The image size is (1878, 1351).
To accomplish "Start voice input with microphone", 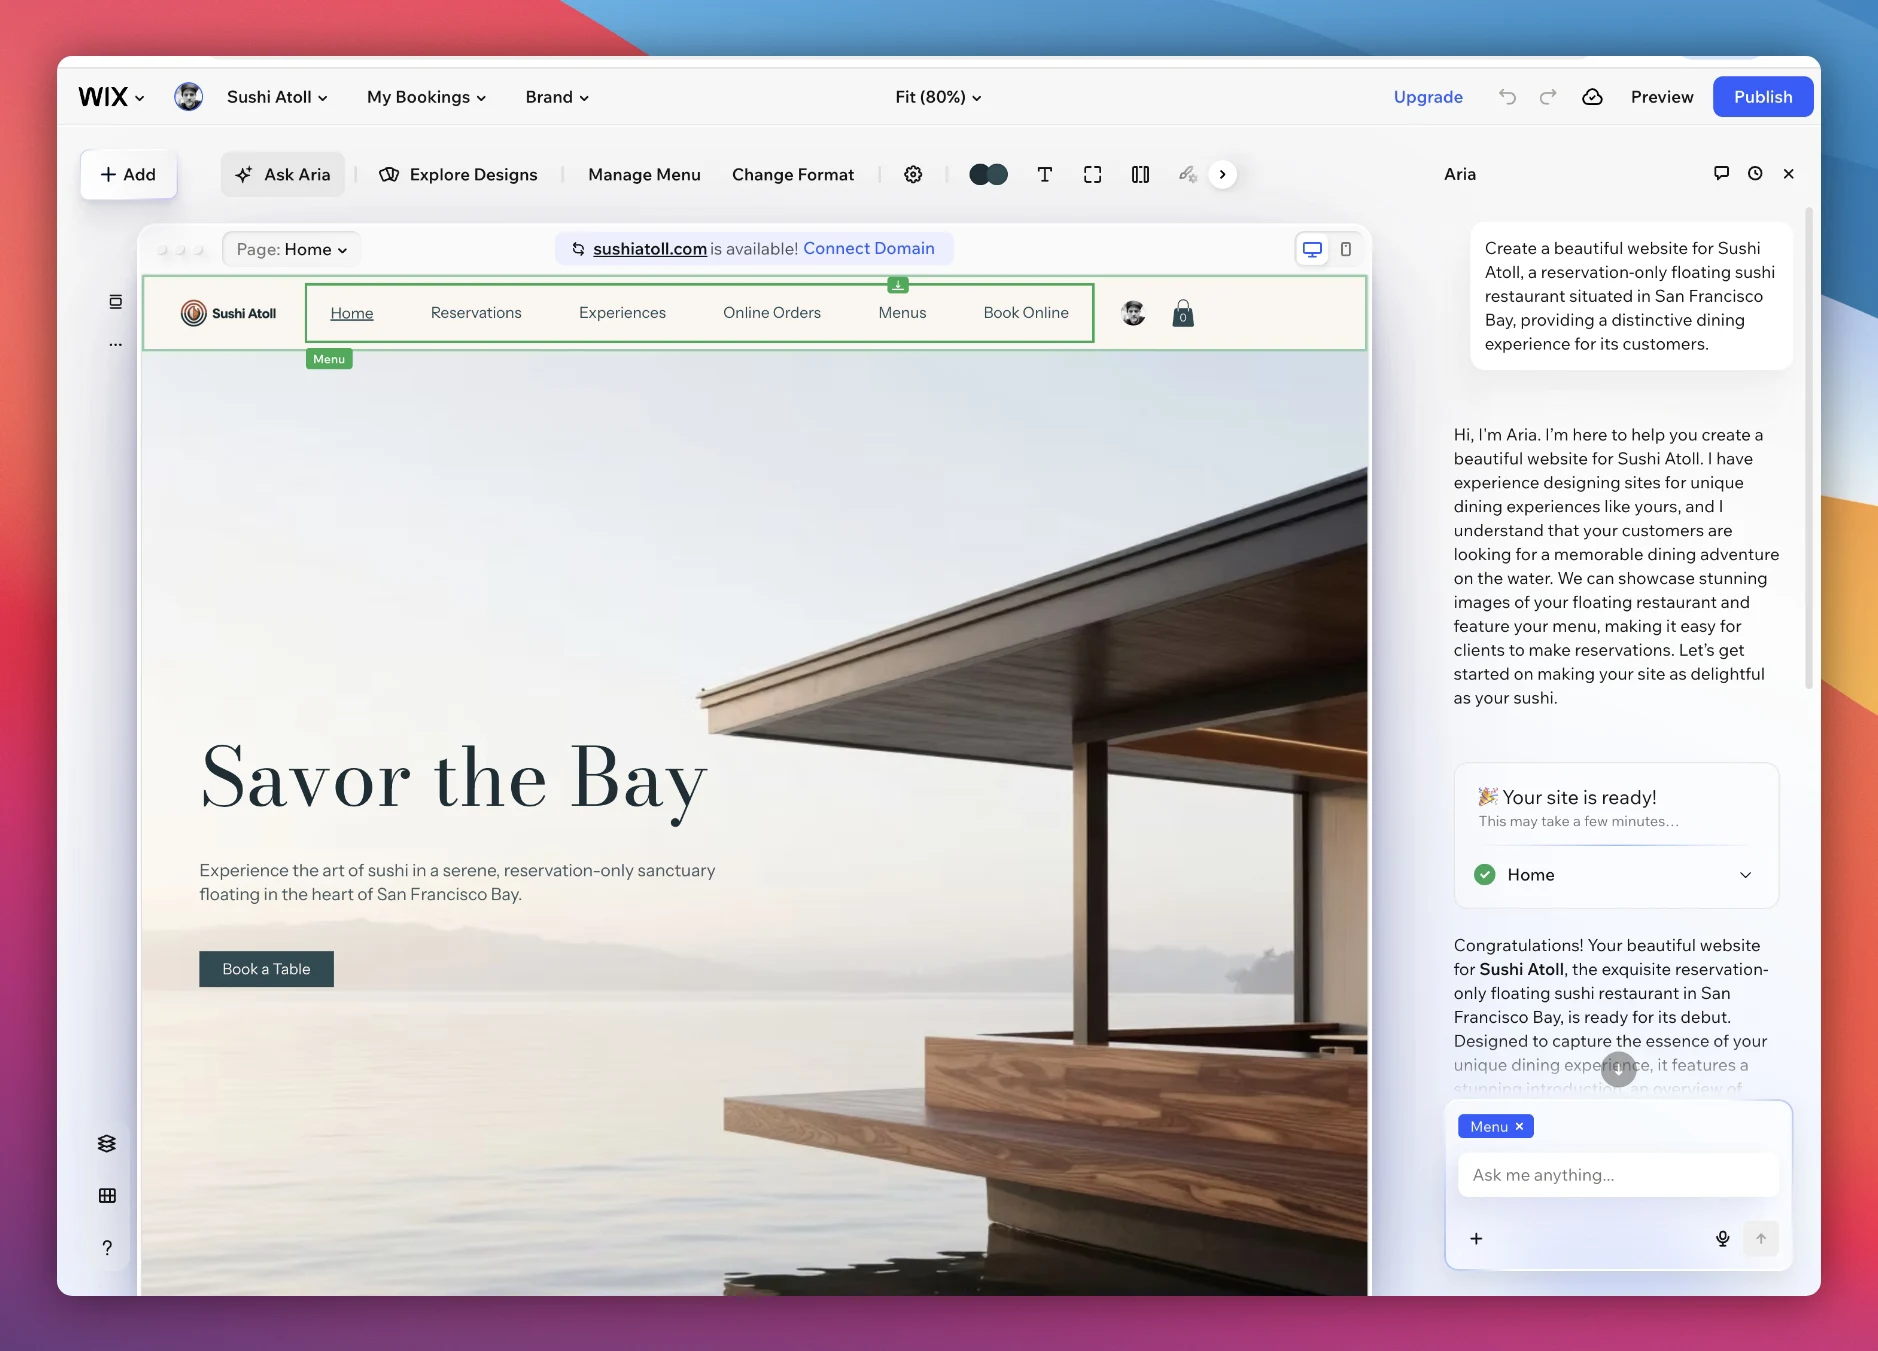I will (x=1722, y=1239).
